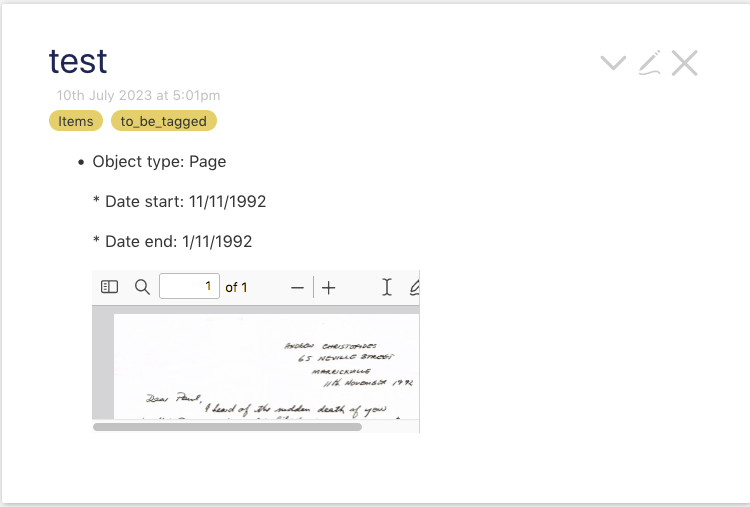Open the Items tag pill

pyautogui.click(x=76, y=121)
